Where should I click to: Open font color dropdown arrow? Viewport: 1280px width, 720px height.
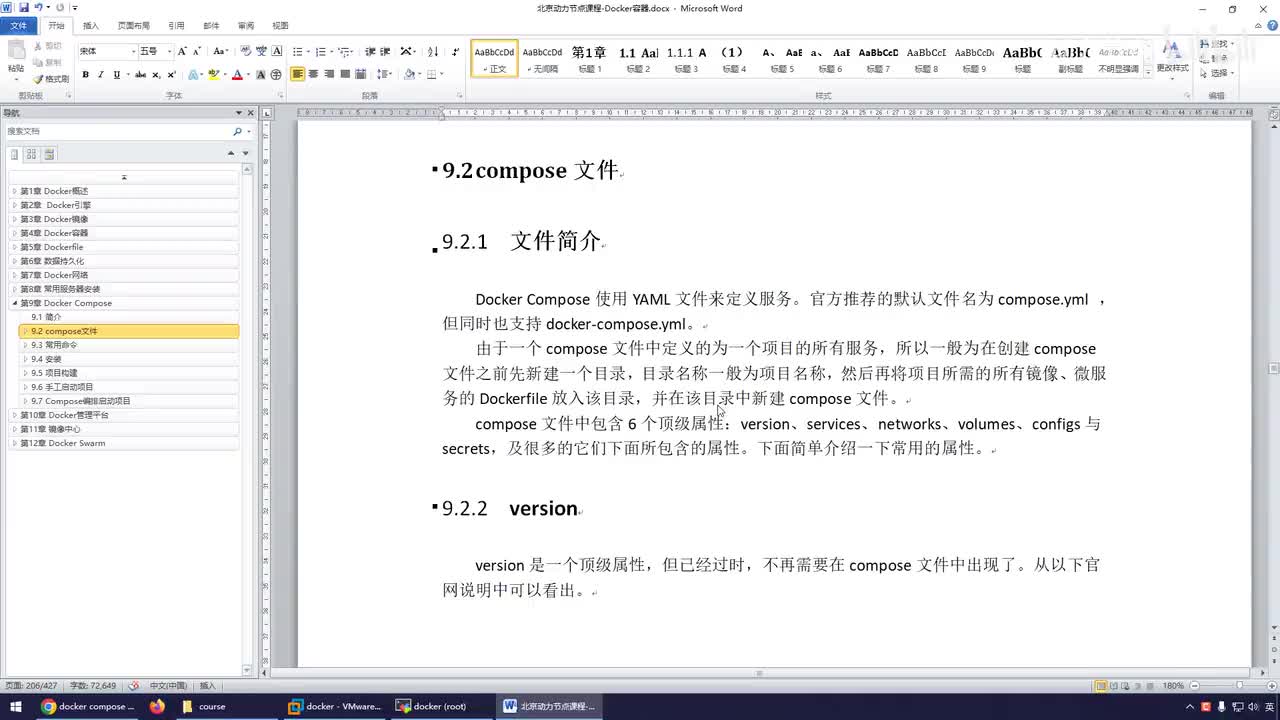[248, 75]
